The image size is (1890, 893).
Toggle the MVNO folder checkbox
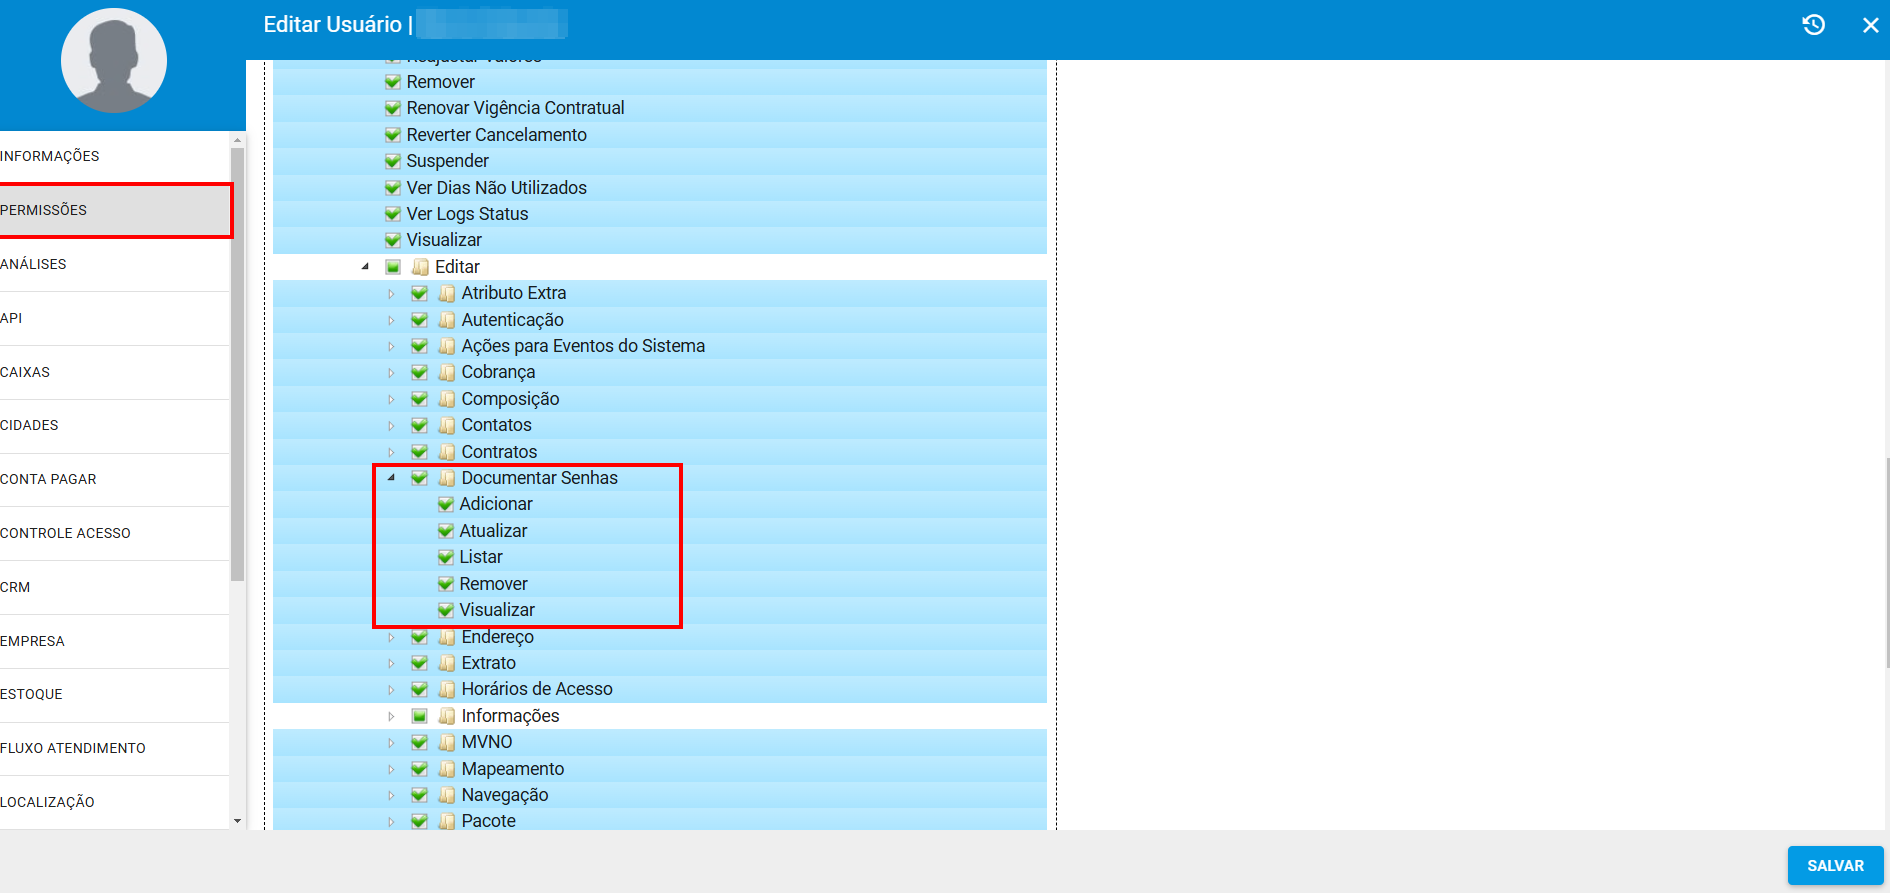tap(420, 742)
